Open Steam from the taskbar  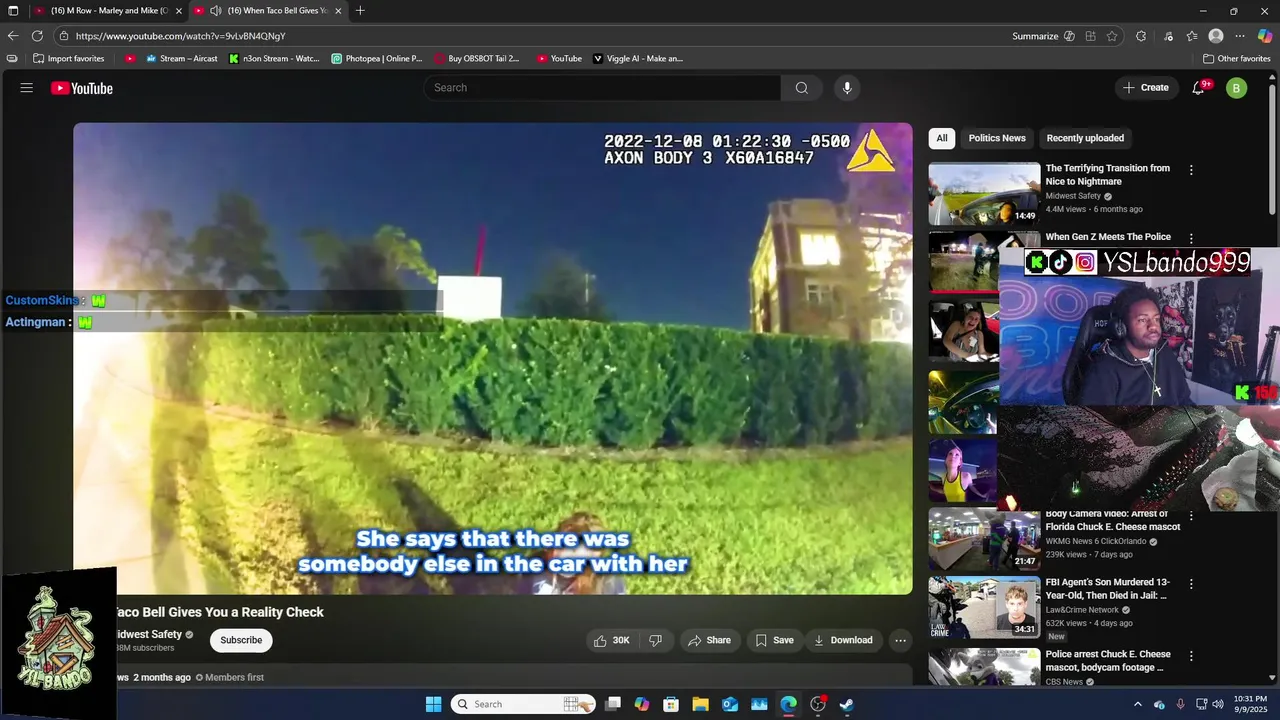tap(846, 704)
